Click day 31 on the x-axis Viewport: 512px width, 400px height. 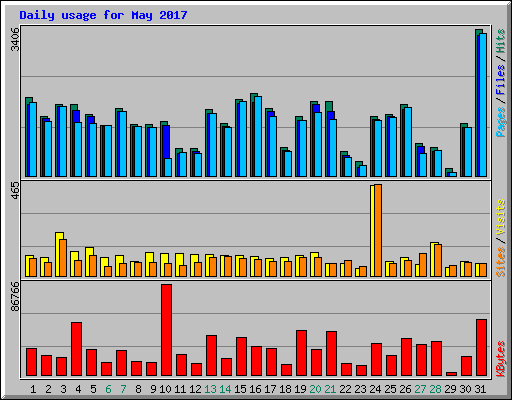[480, 389]
